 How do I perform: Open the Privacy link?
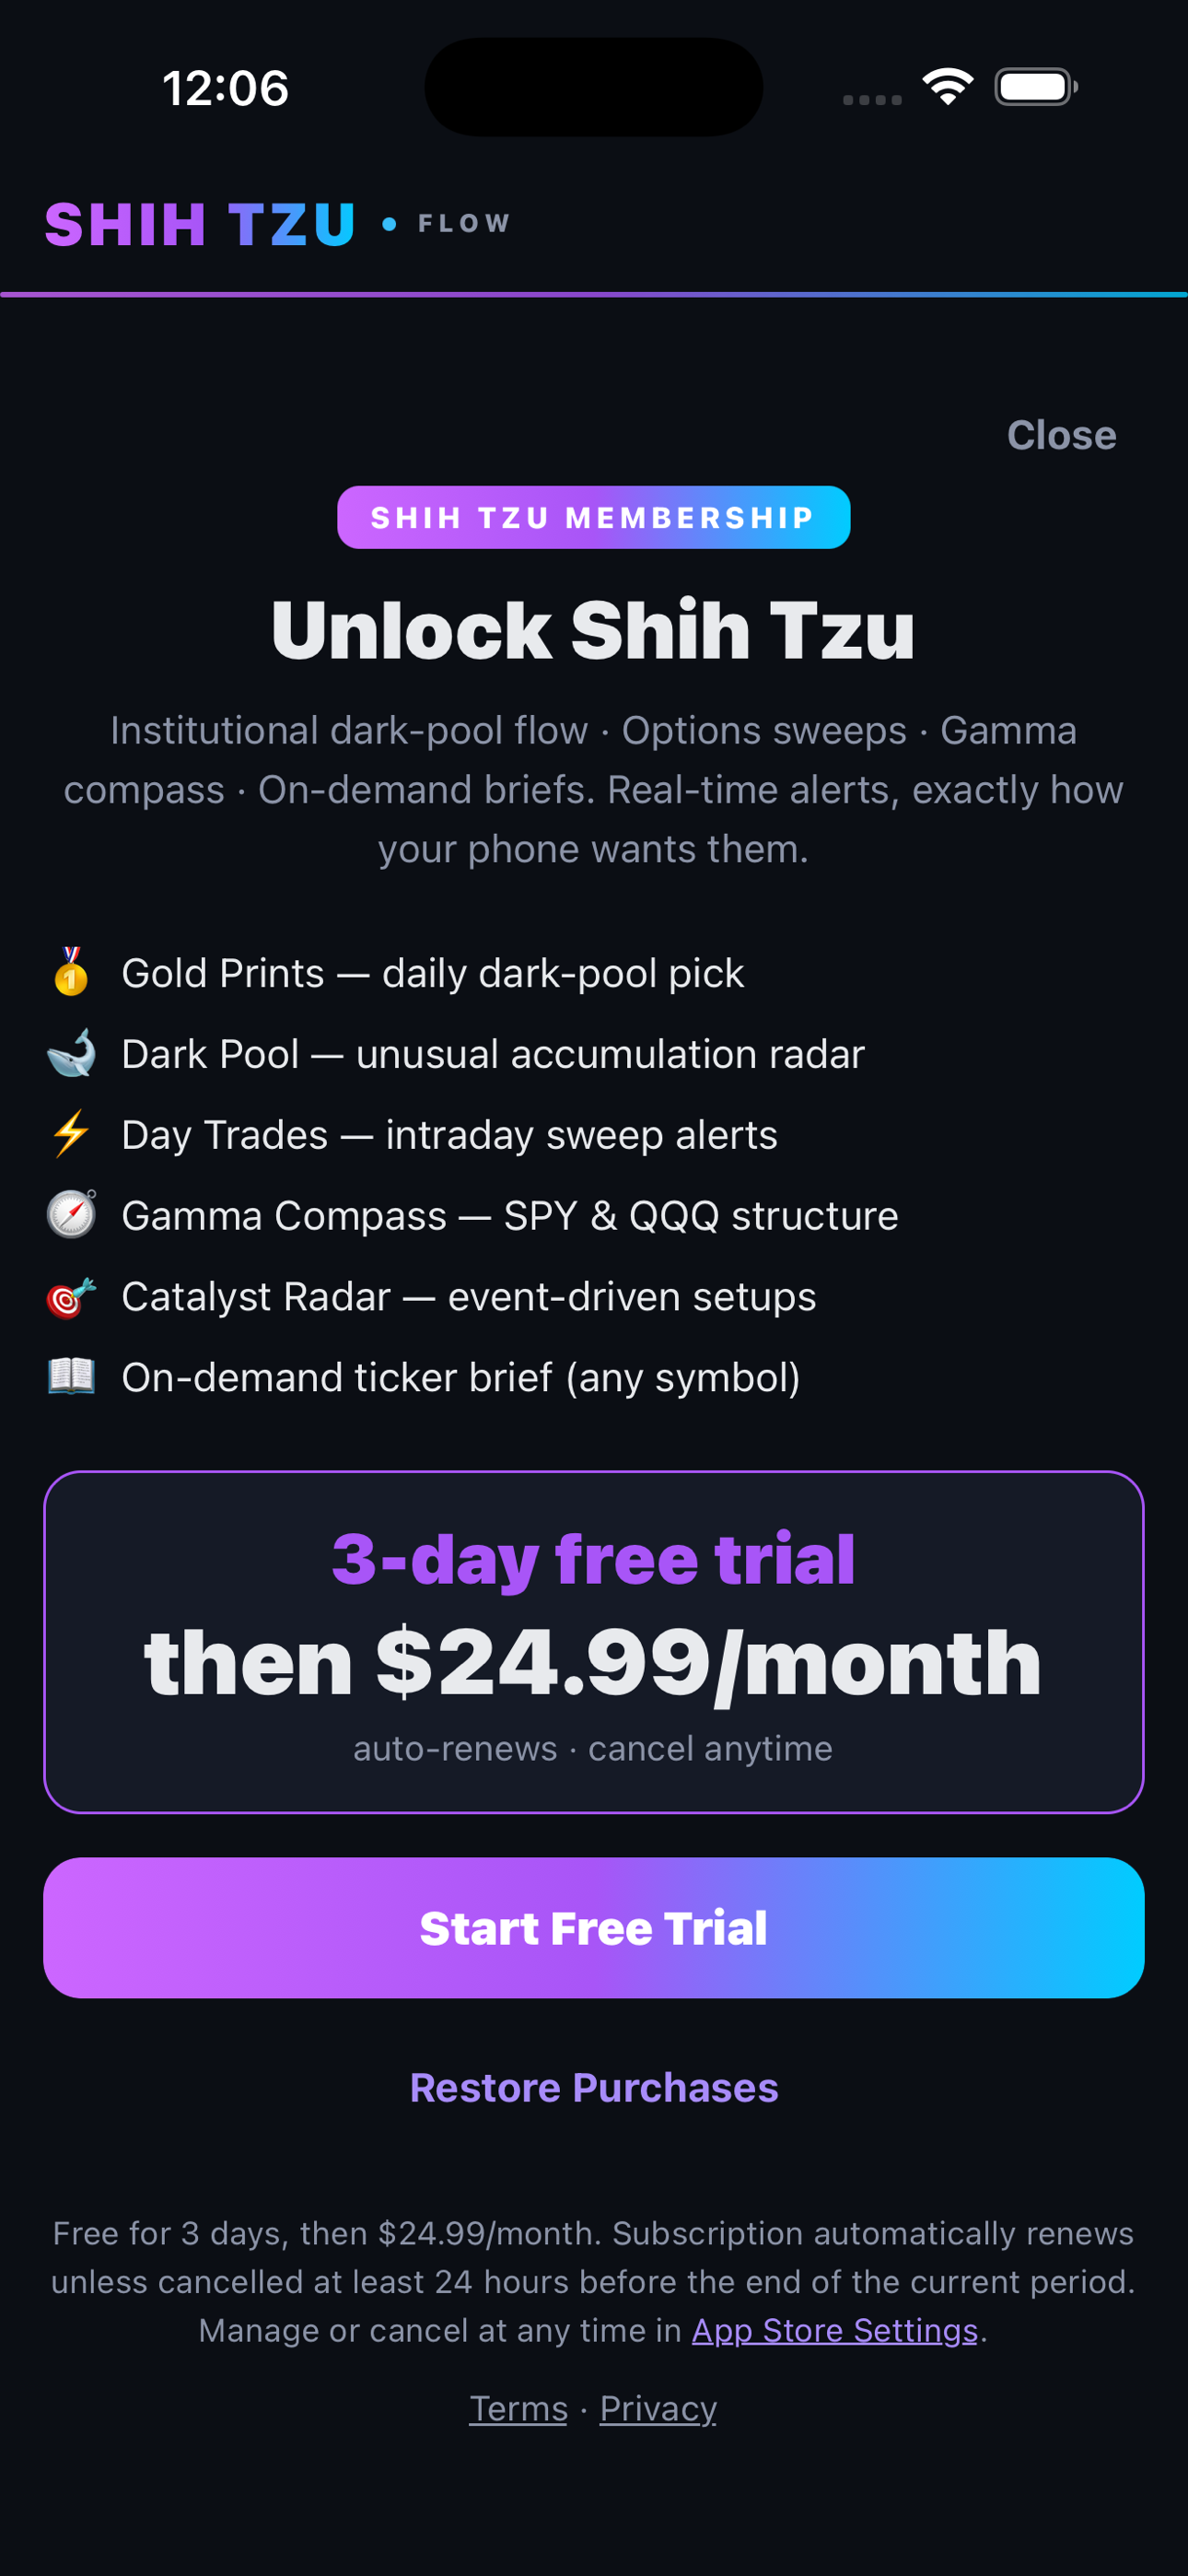click(x=658, y=2408)
